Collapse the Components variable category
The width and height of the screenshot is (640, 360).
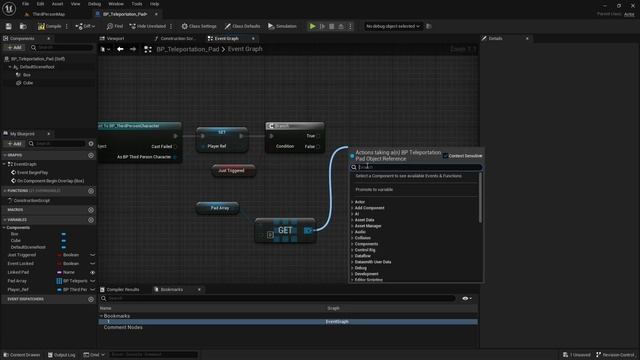pyautogui.click(x=4, y=227)
